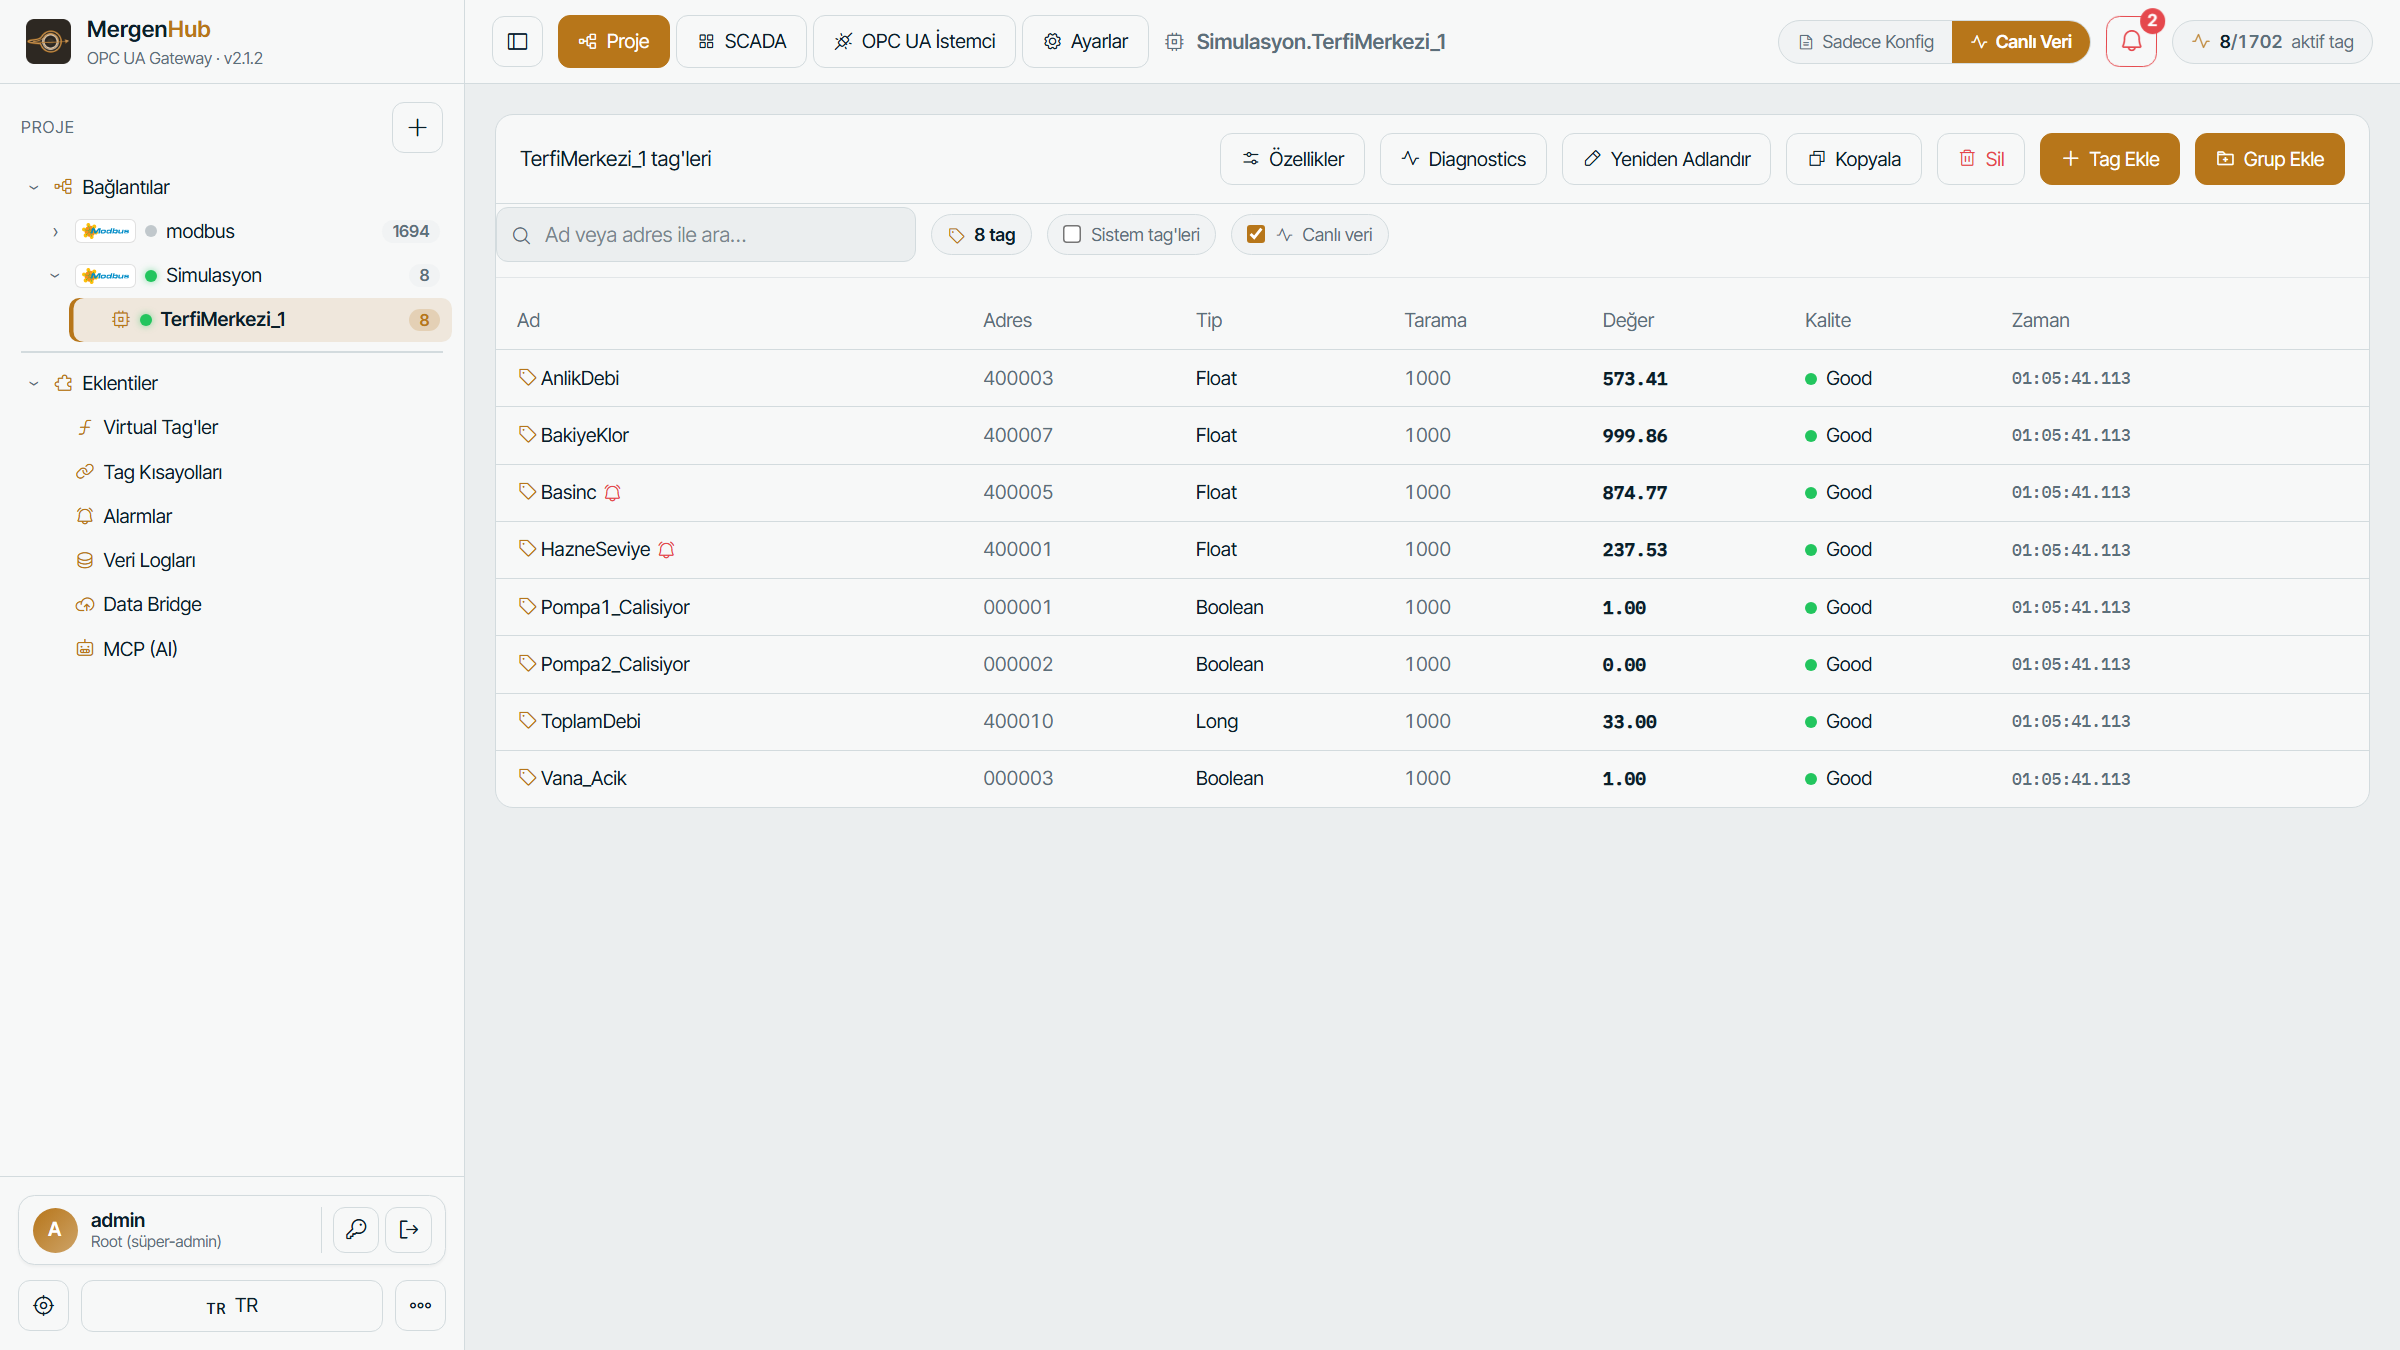Click the Modbus logo beside Simulasyon
Viewport: 2400px width, 1350px height.
(x=106, y=275)
